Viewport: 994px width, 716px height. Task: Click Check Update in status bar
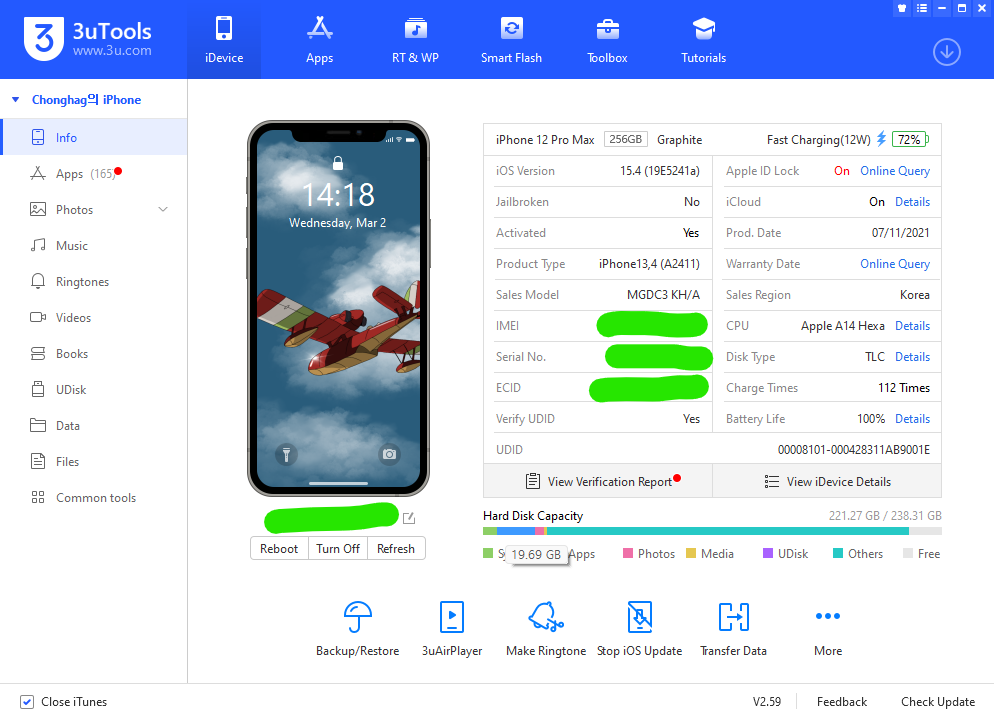[938, 701]
